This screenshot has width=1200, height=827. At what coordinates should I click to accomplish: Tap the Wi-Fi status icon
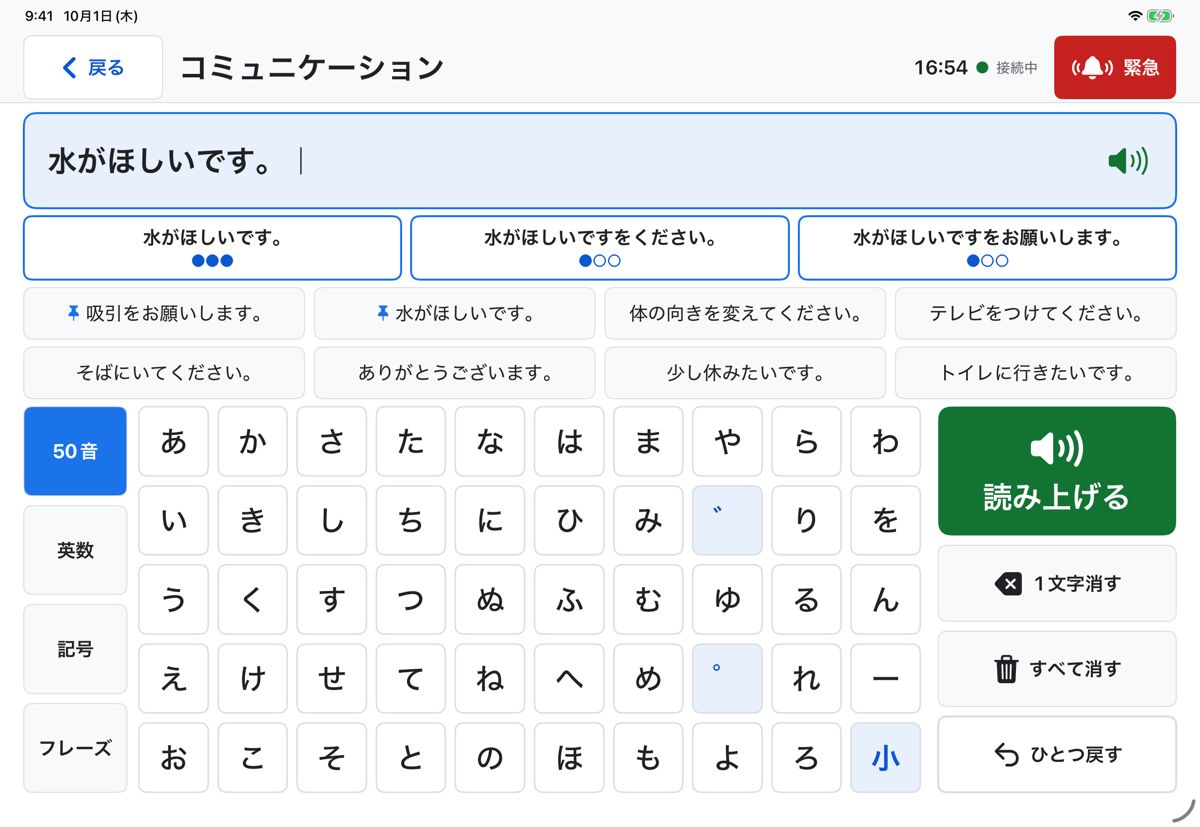pyautogui.click(x=1135, y=16)
